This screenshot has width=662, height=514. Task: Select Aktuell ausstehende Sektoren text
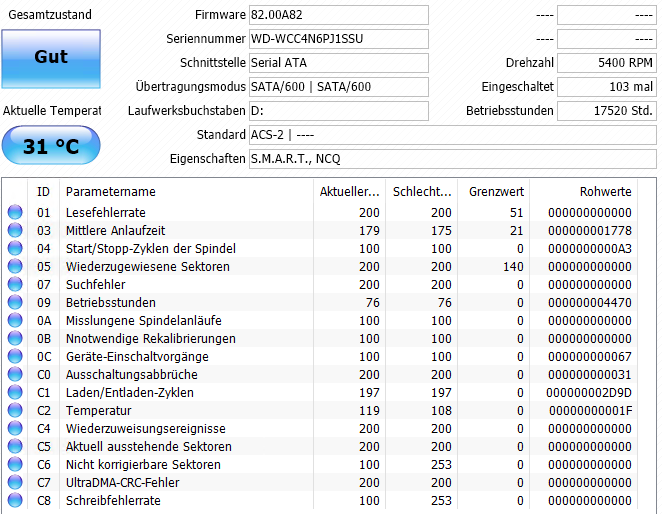click(149, 446)
